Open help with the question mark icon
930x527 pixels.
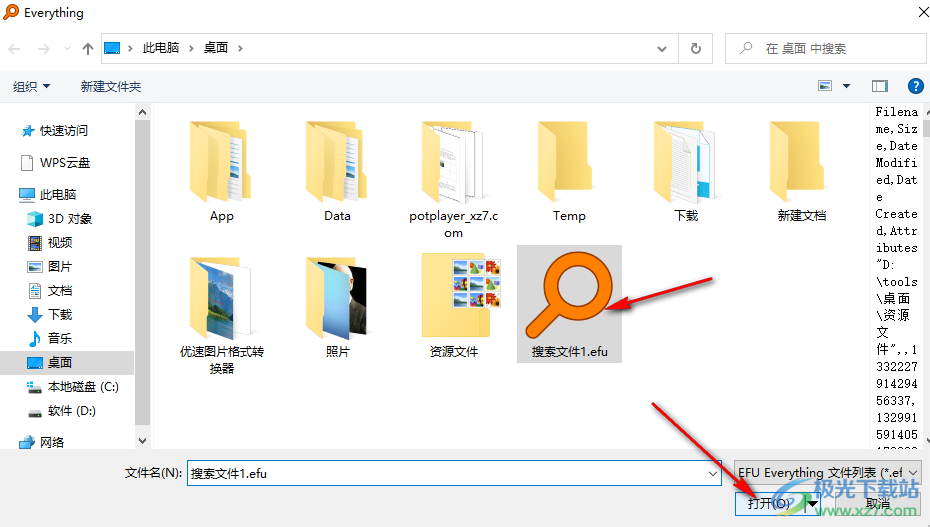[915, 87]
